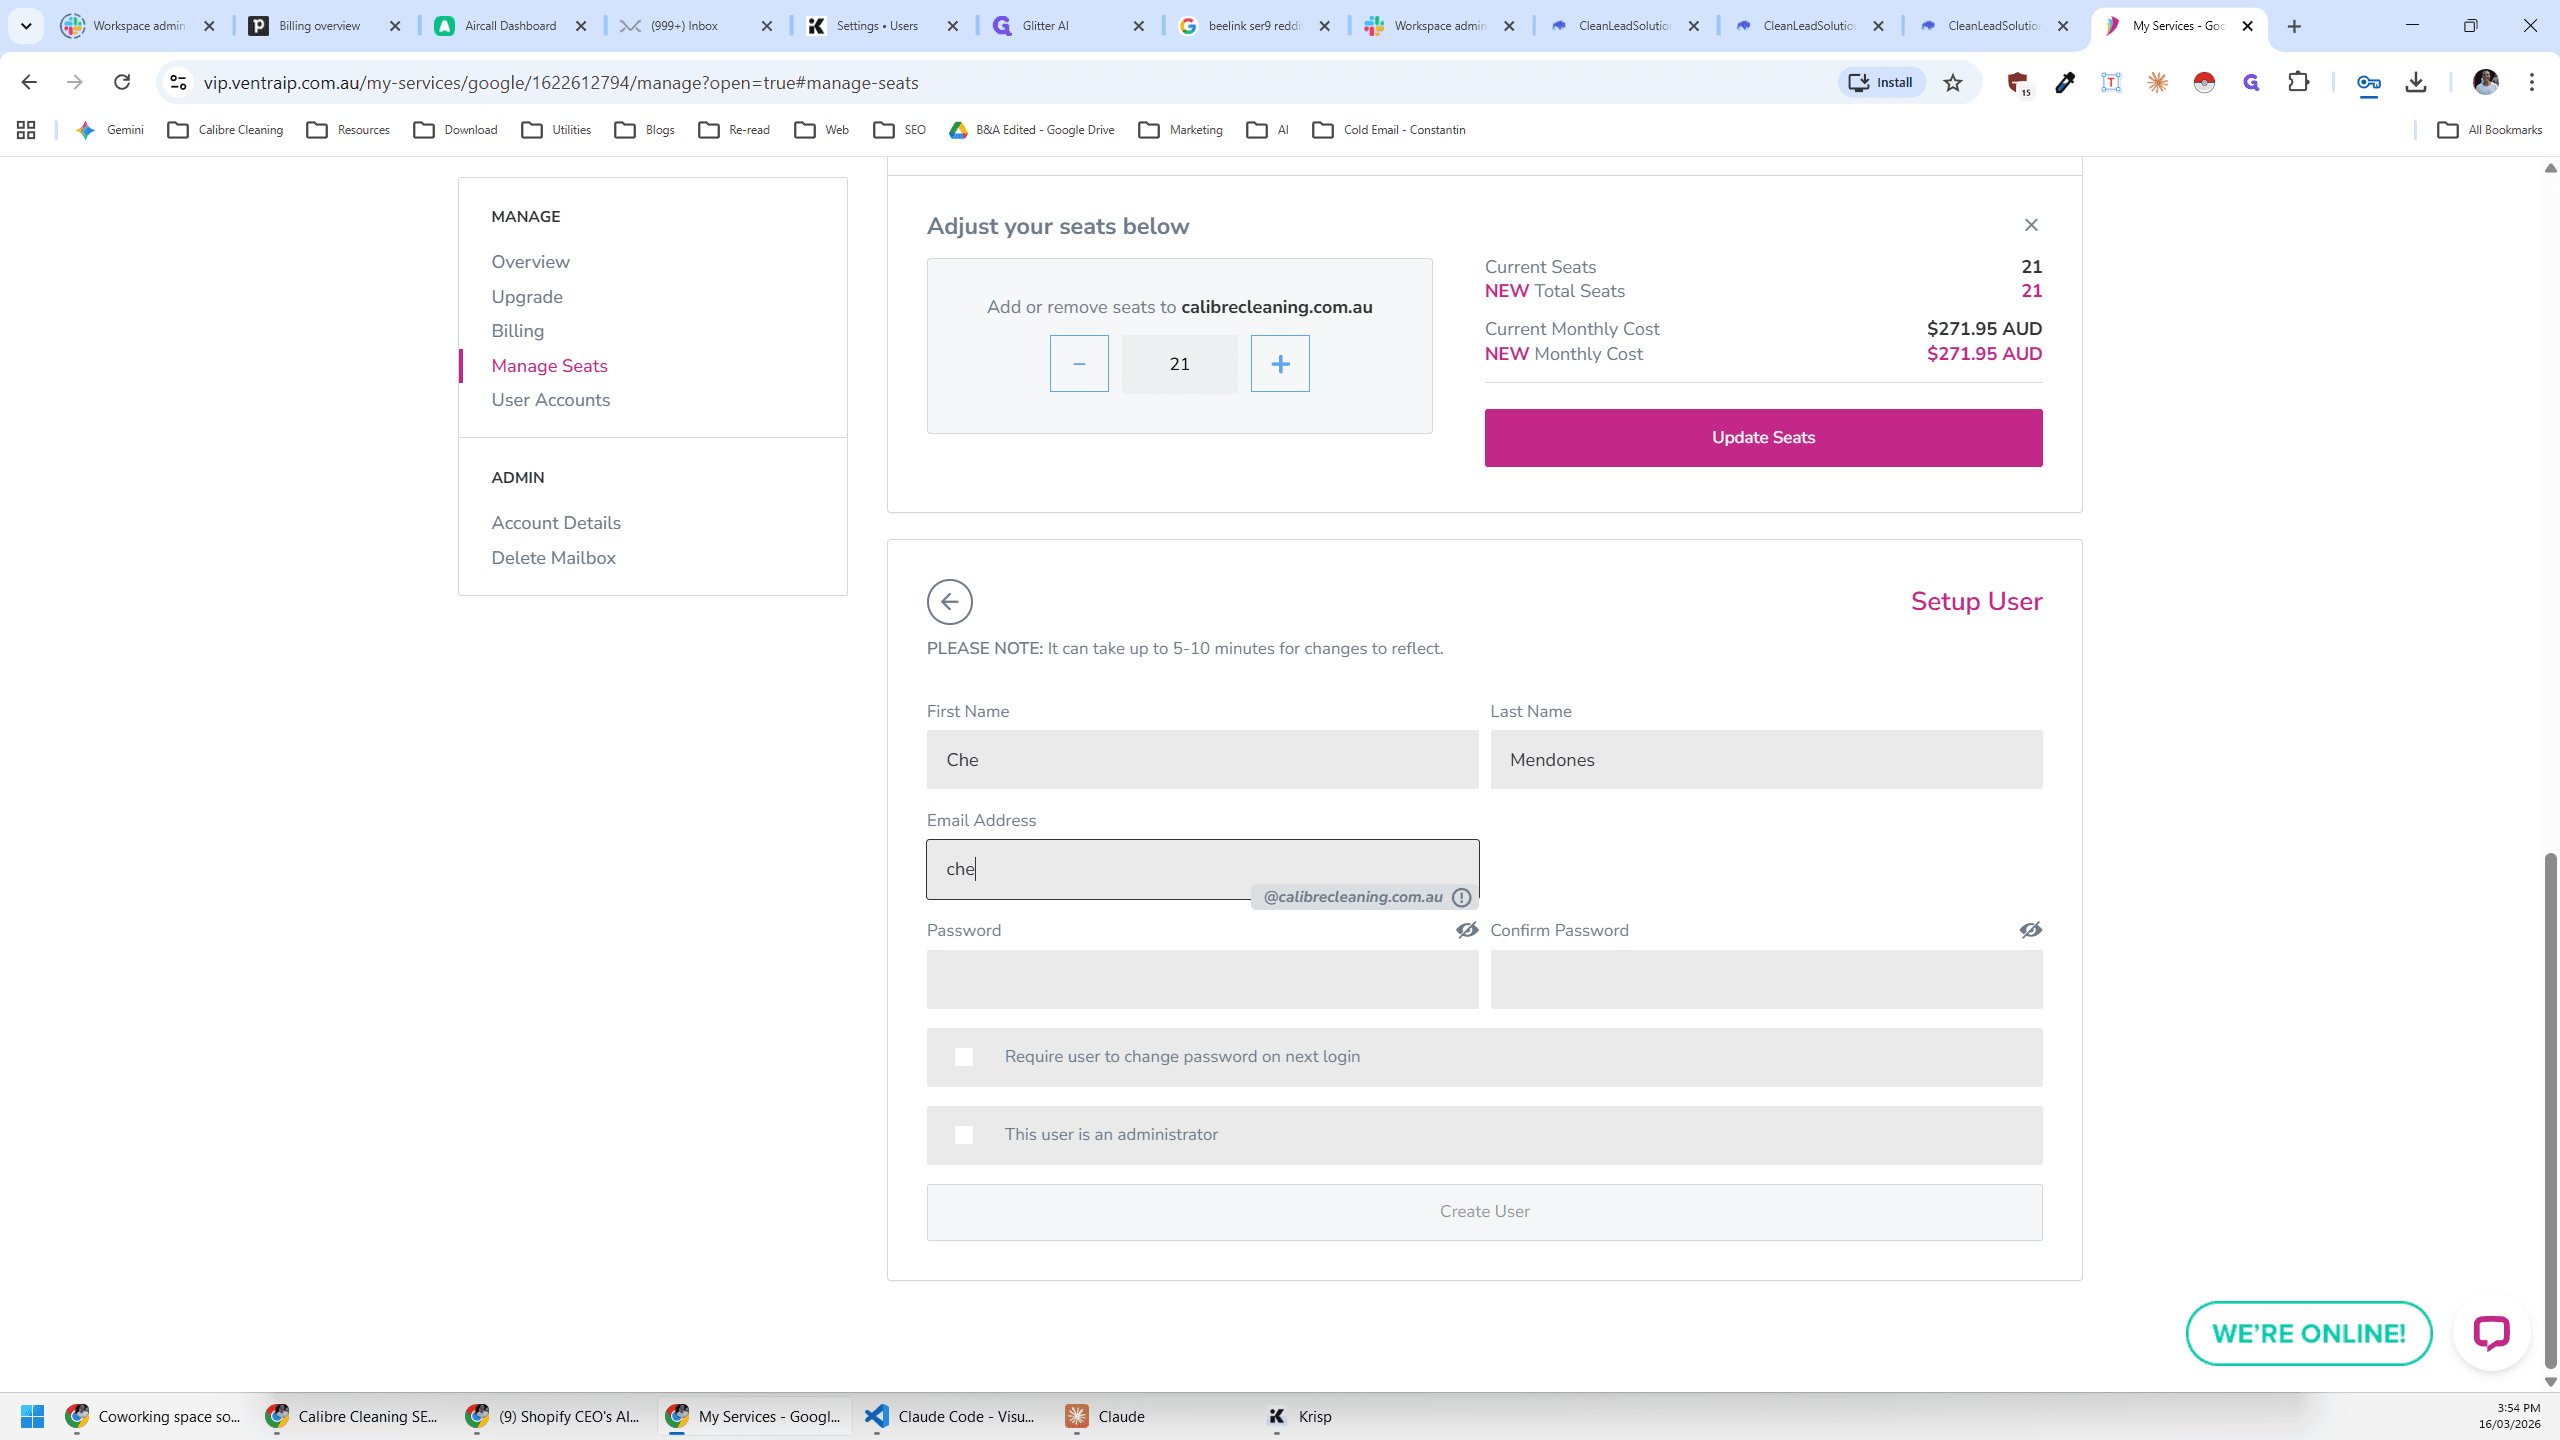
Task: Check This user is an administrator
Action: point(964,1135)
